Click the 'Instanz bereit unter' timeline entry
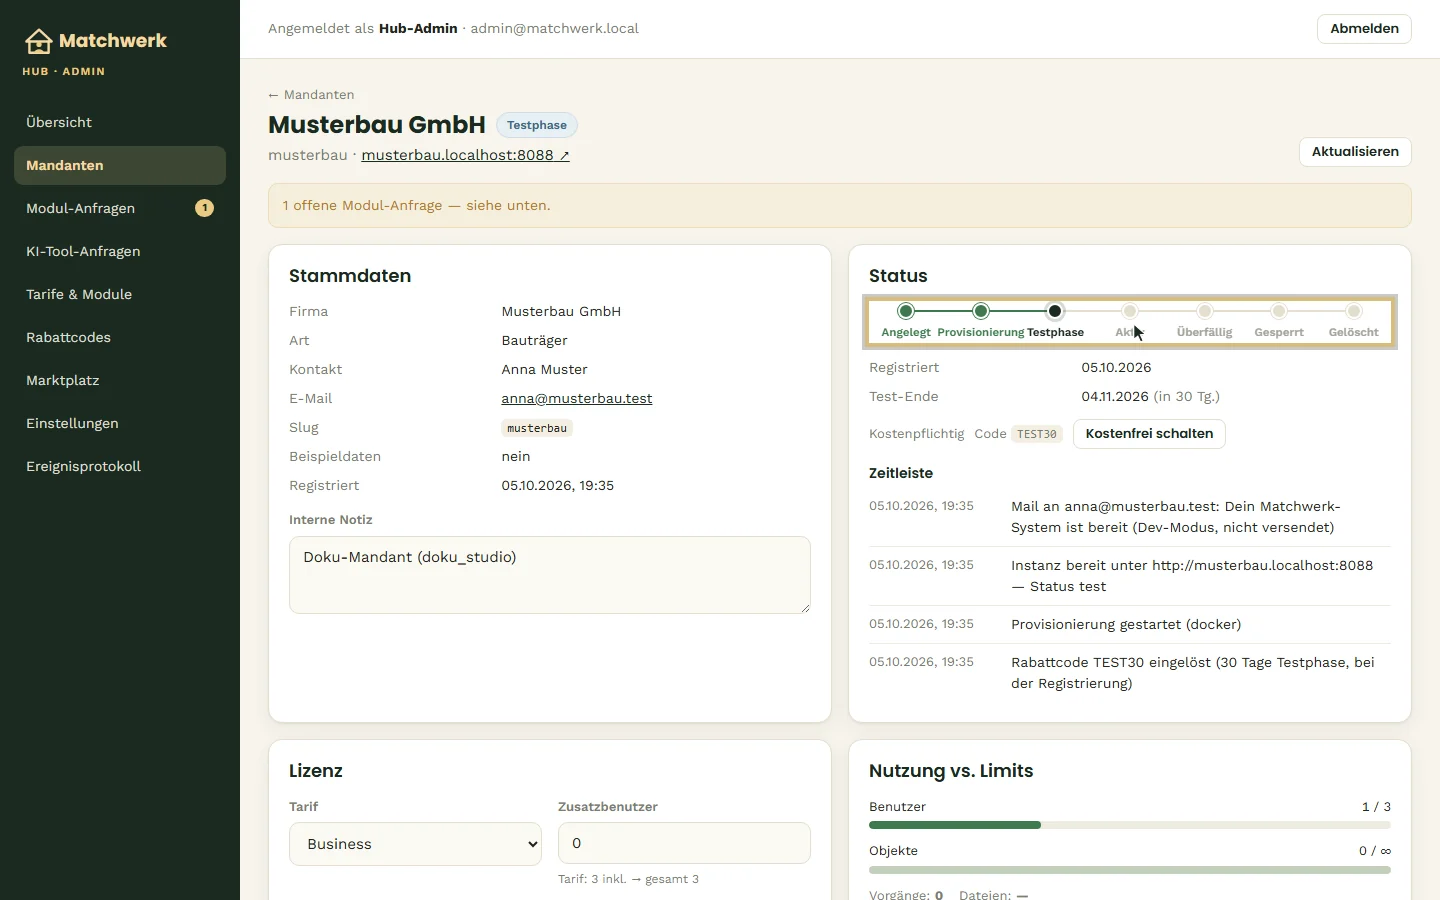Screen dimensions: 1440x900 click(x=1130, y=576)
